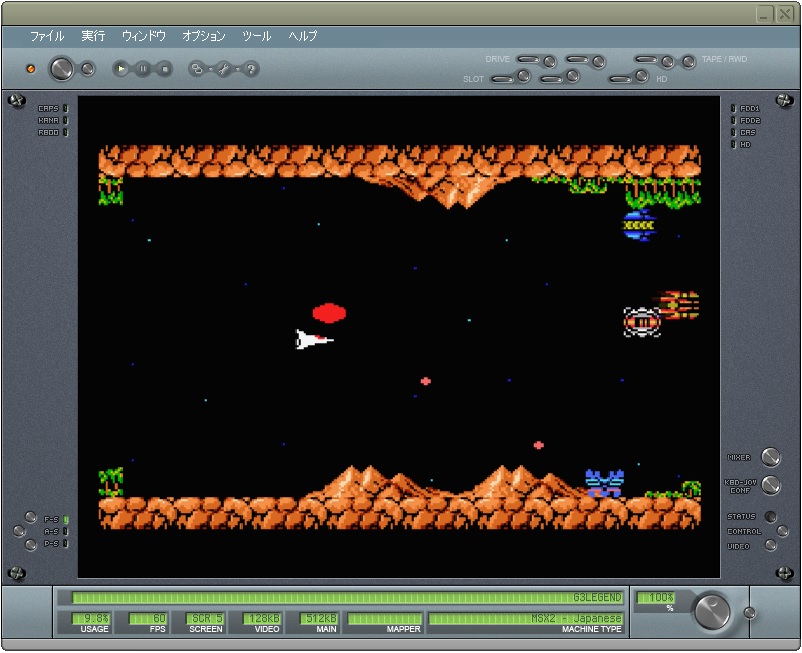The width and height of the screenshot is (802, 653).
Task: Toggle the A-S switch knob
Action: click(x=19, y=531)
